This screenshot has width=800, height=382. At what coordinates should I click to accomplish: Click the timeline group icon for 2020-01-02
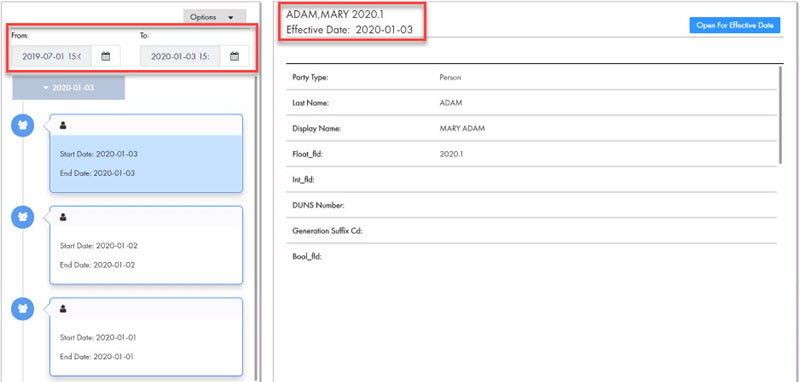(x=22, y=218)
